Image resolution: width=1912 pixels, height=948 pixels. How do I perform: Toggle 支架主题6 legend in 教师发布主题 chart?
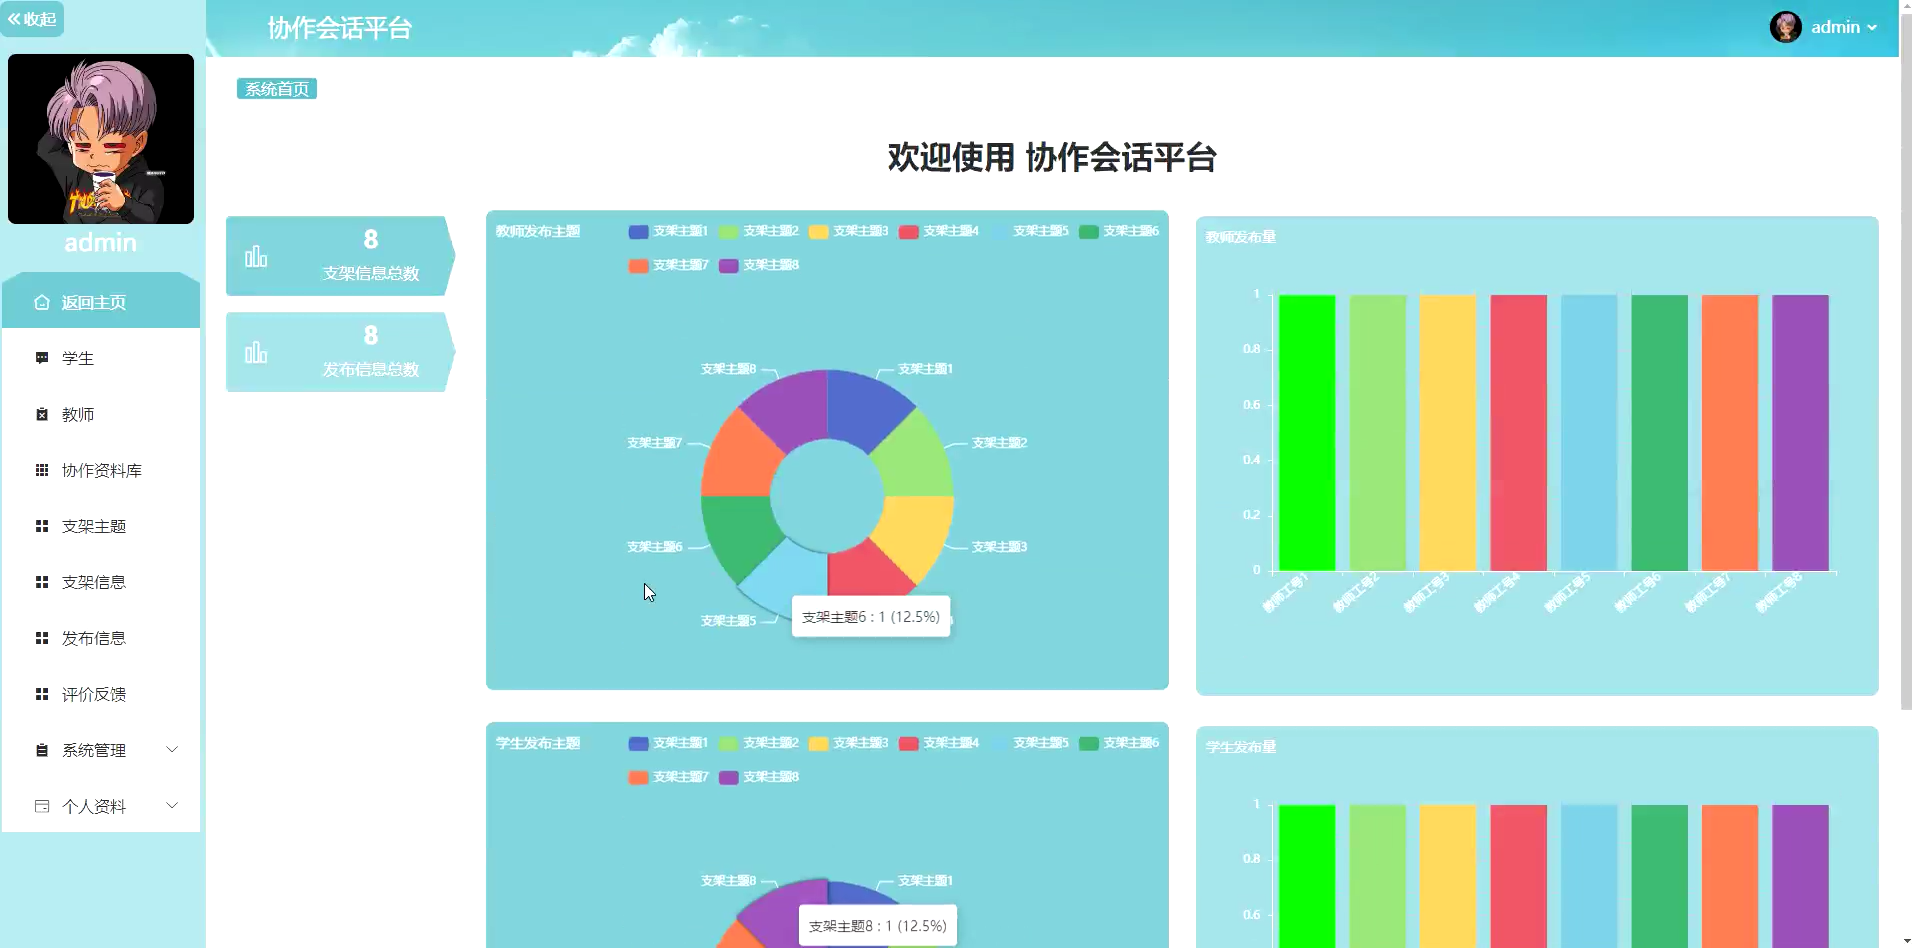pos(1118,231)
